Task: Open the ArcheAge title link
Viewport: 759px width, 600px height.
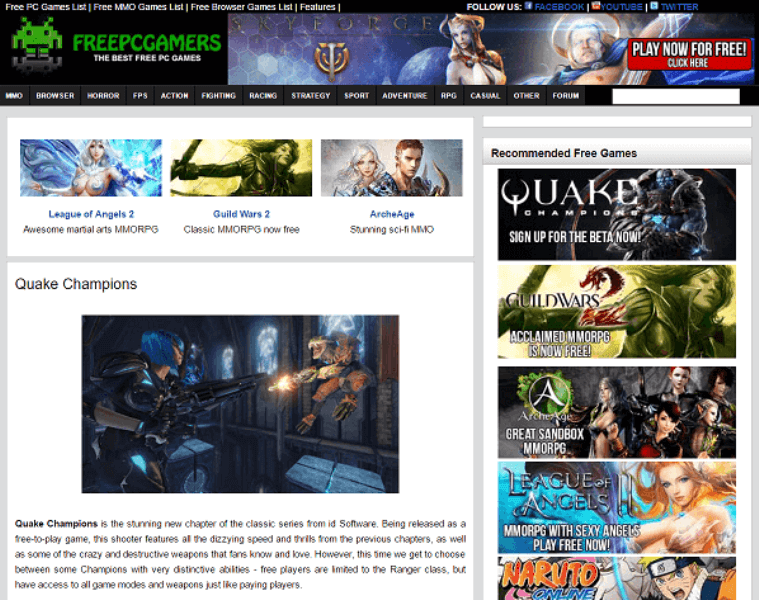Action: click(392, 214)
